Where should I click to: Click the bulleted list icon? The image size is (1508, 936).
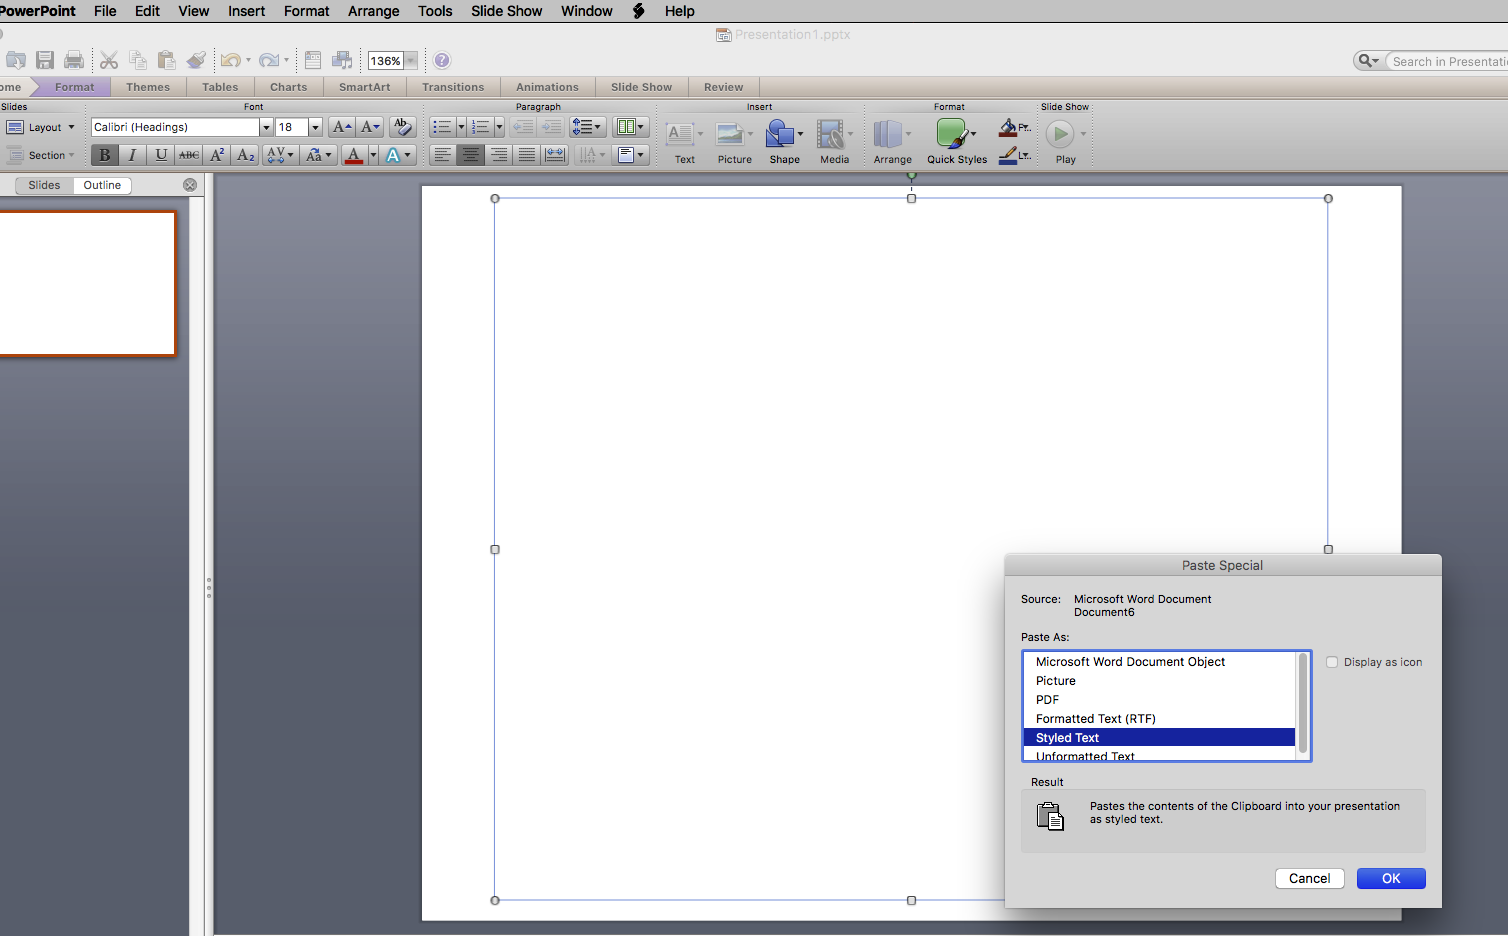pos(442,127)
